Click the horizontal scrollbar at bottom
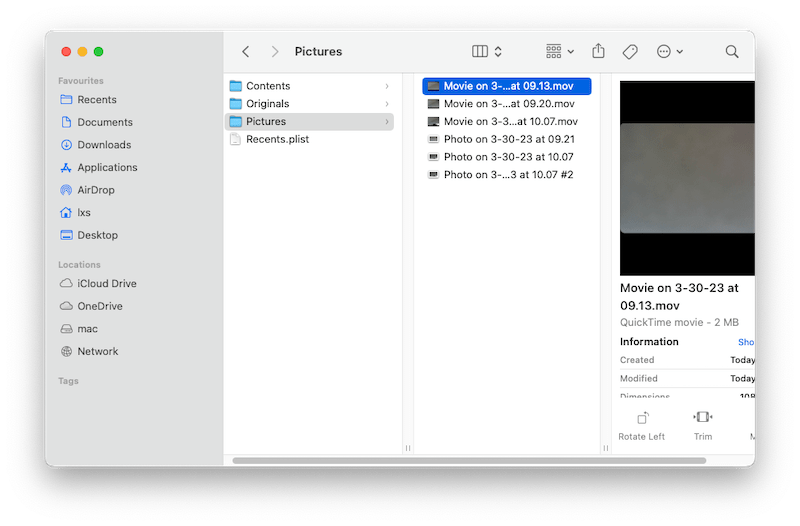The width and height of the screenshot is (800, 526). pos(468,461)
